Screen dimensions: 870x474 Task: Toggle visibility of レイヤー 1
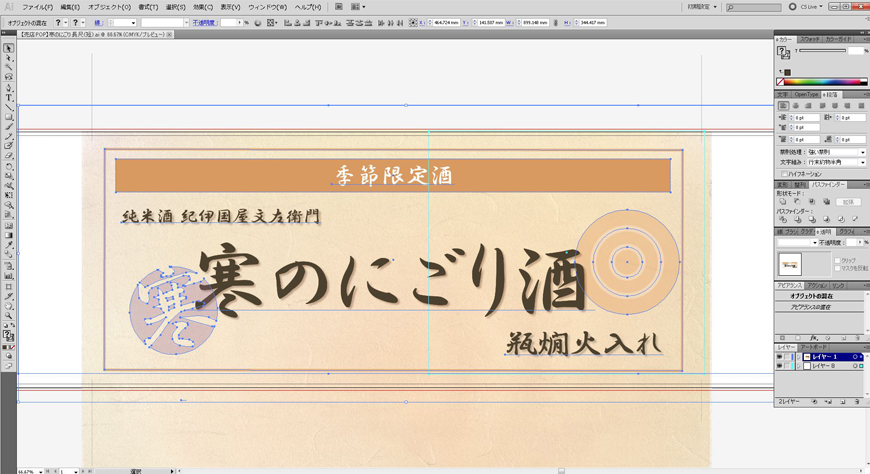(780, 357)
